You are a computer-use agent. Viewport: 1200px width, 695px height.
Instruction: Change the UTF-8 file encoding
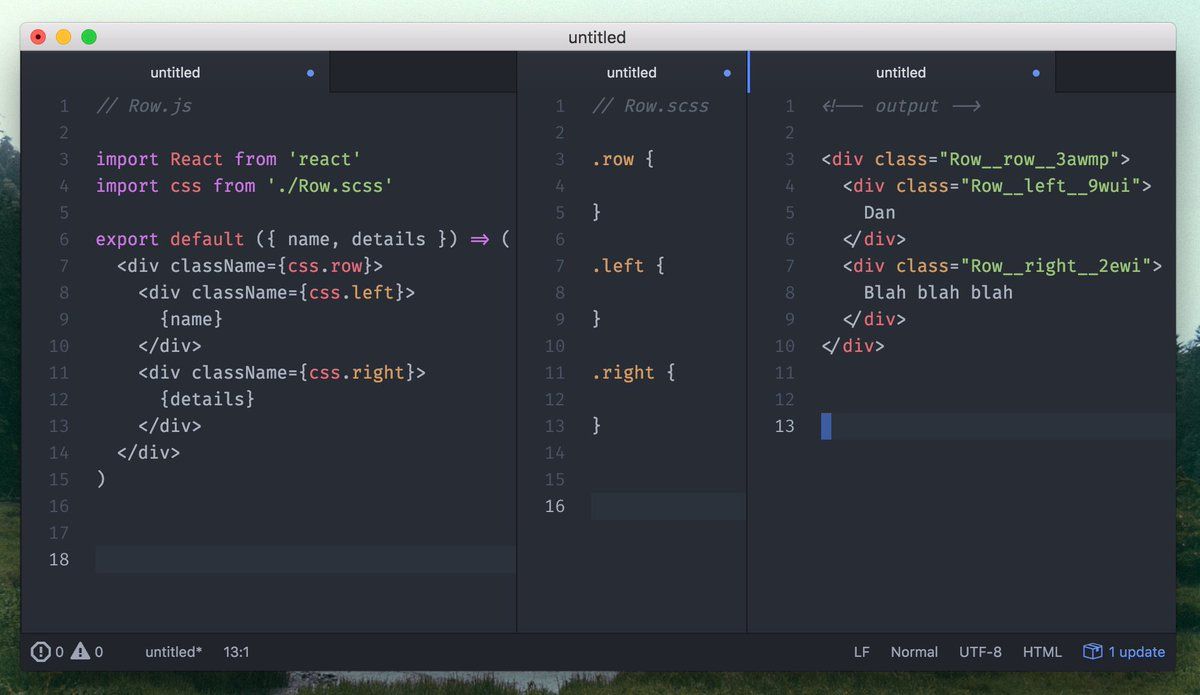coord(980,652)
